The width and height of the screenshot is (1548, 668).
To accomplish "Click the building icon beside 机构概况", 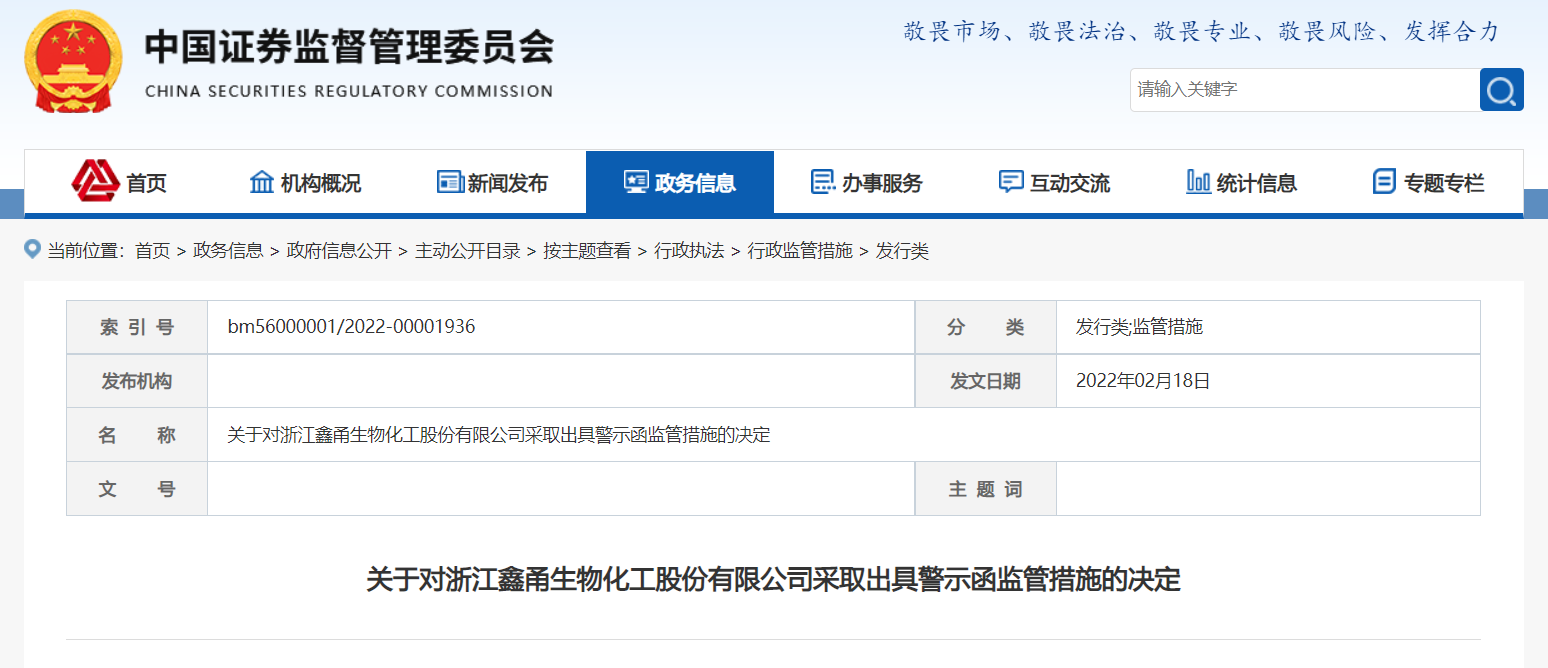I will tap(262, 182).
